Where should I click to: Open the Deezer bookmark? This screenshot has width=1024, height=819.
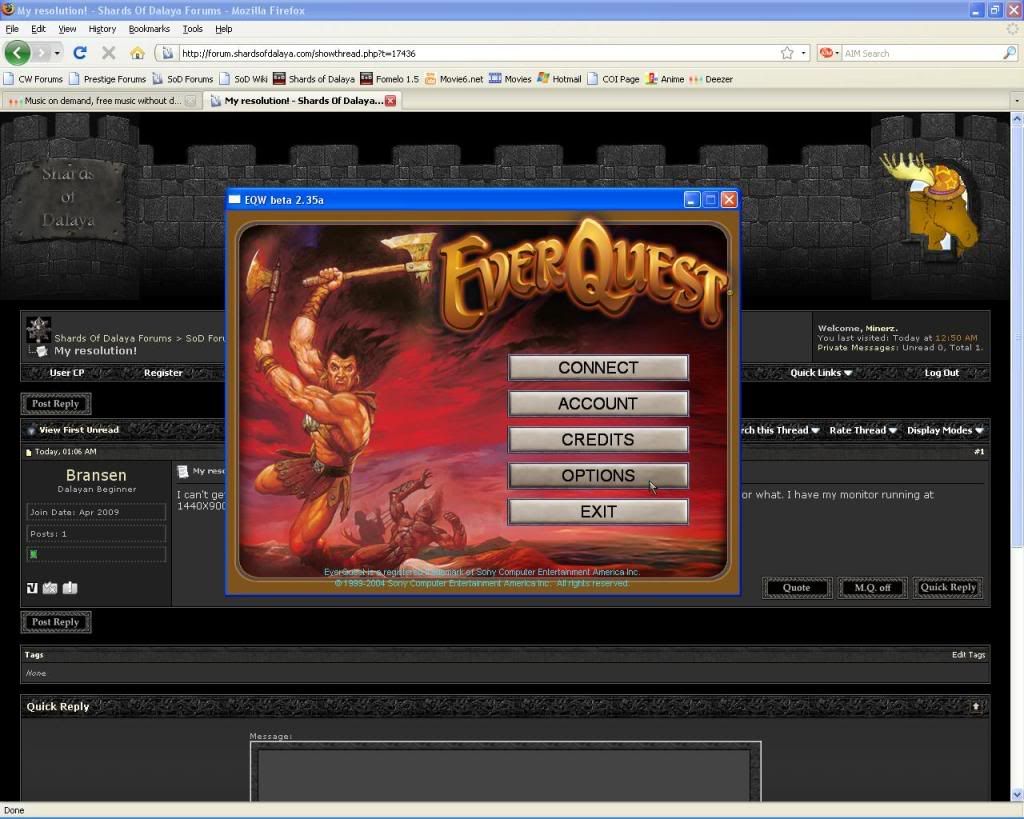[x=712, y=79]
